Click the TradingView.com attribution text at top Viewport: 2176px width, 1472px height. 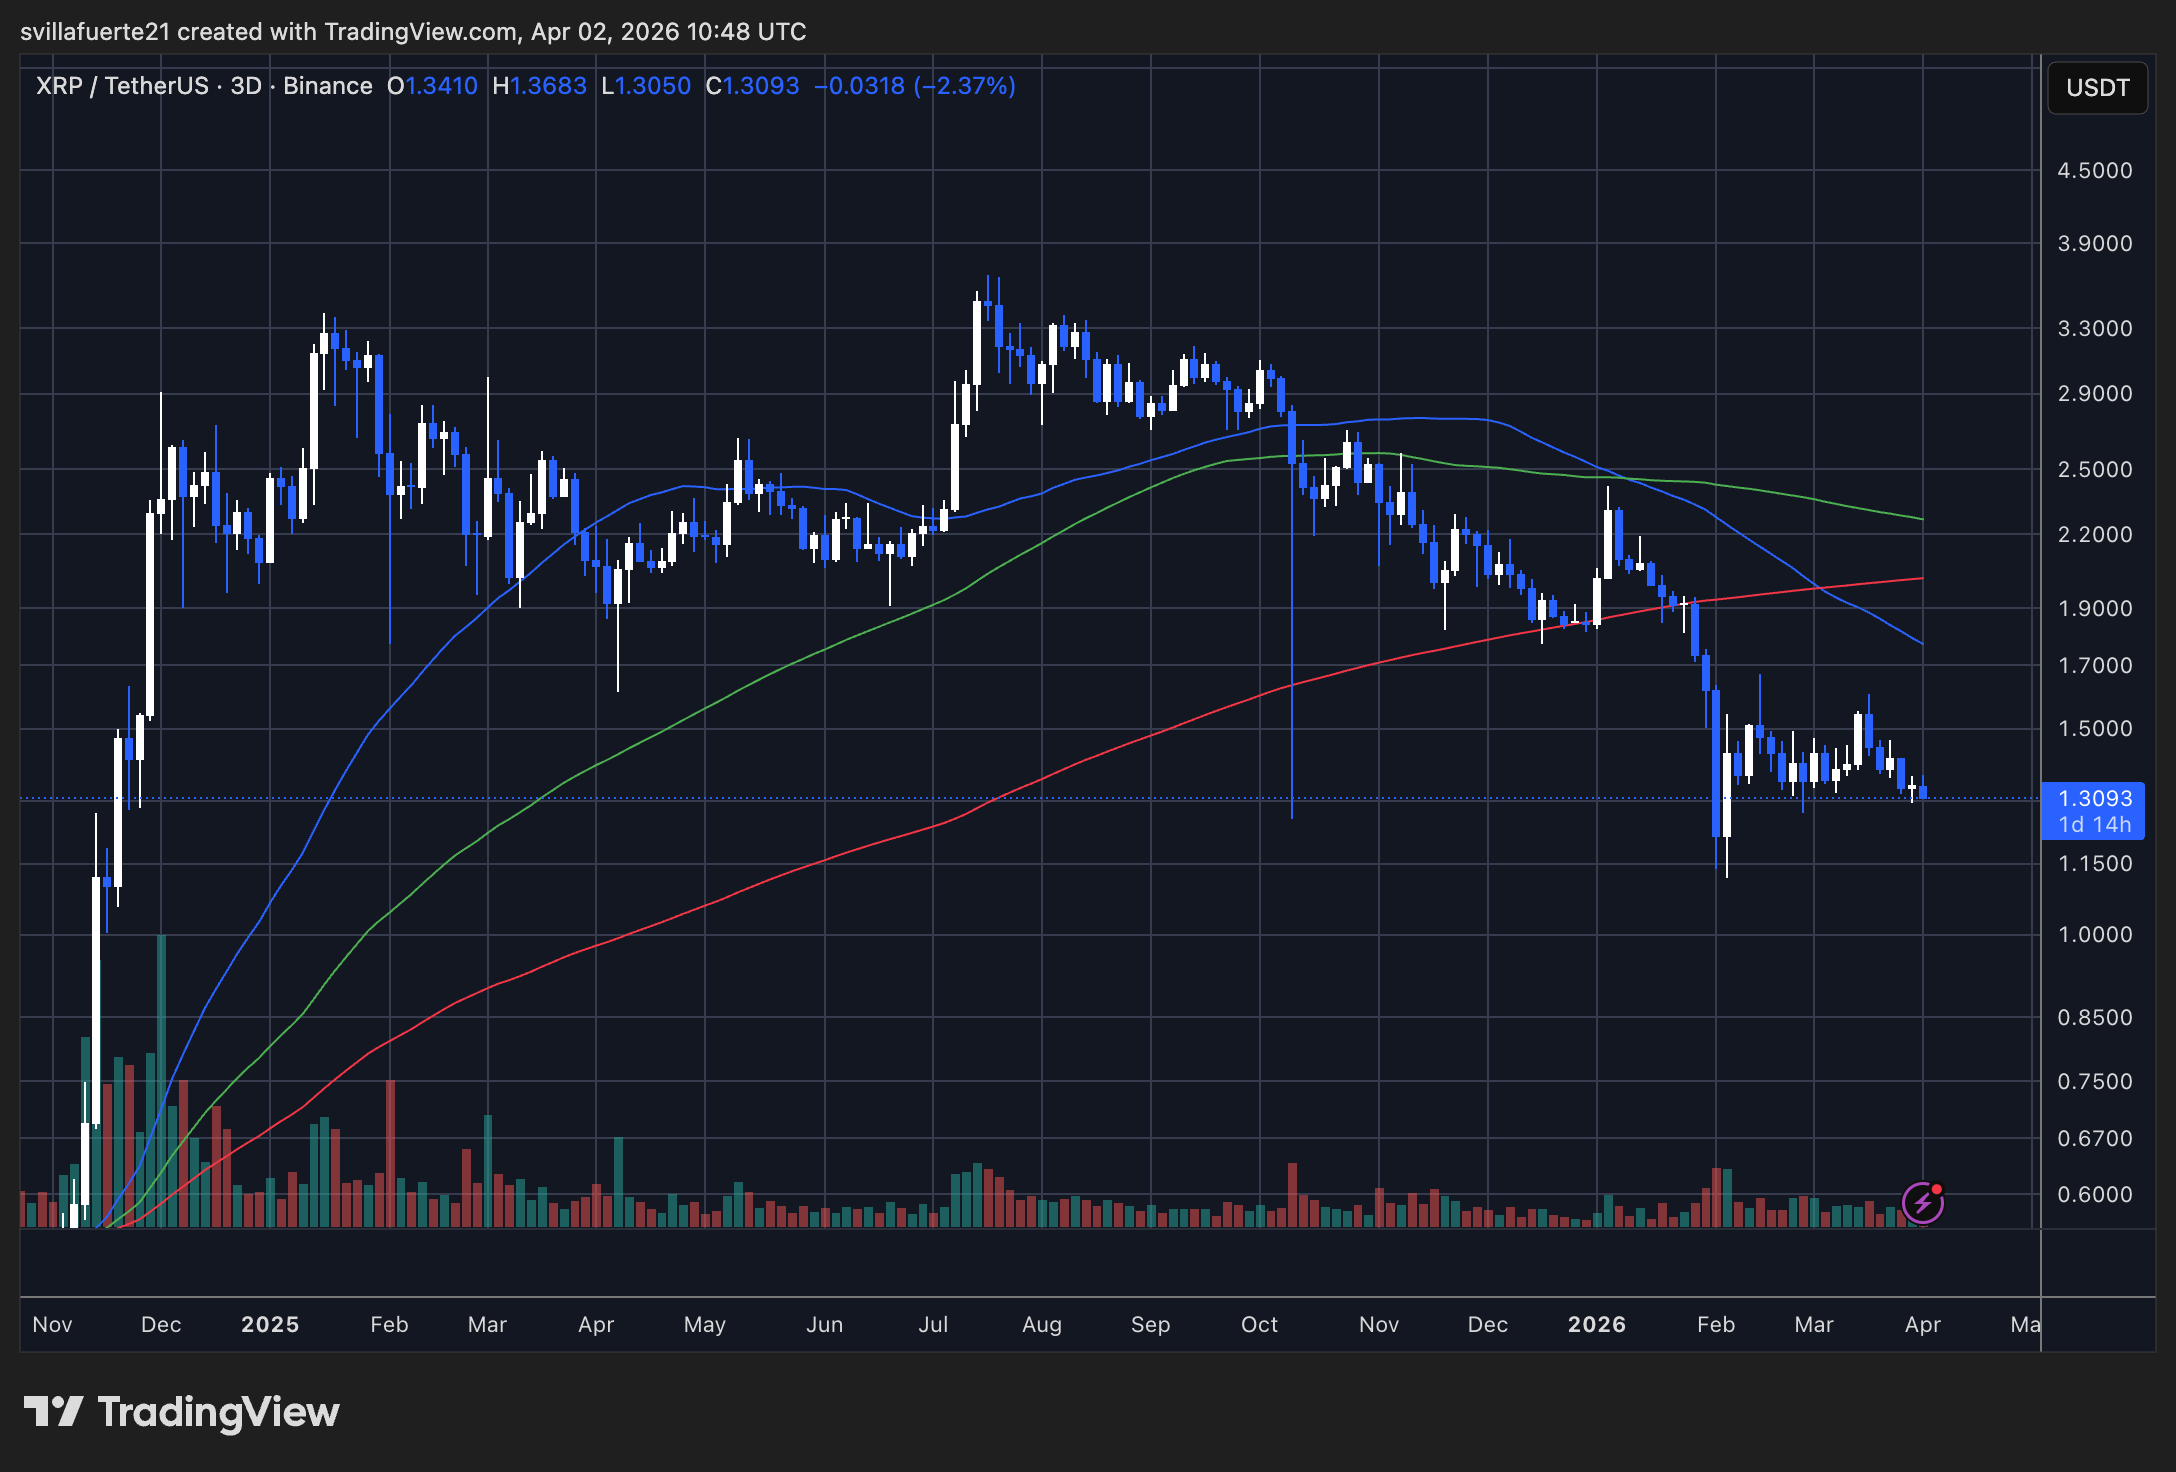(420, 32)
